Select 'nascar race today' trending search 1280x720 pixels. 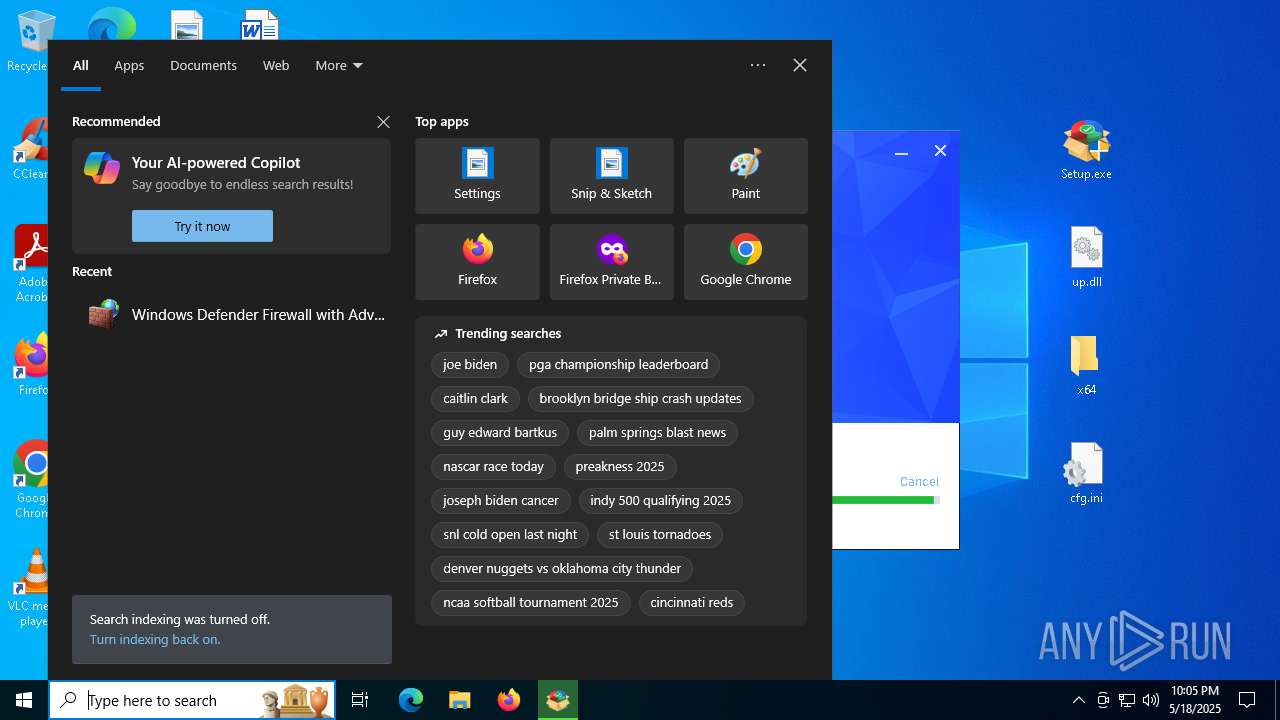[493, 467]
